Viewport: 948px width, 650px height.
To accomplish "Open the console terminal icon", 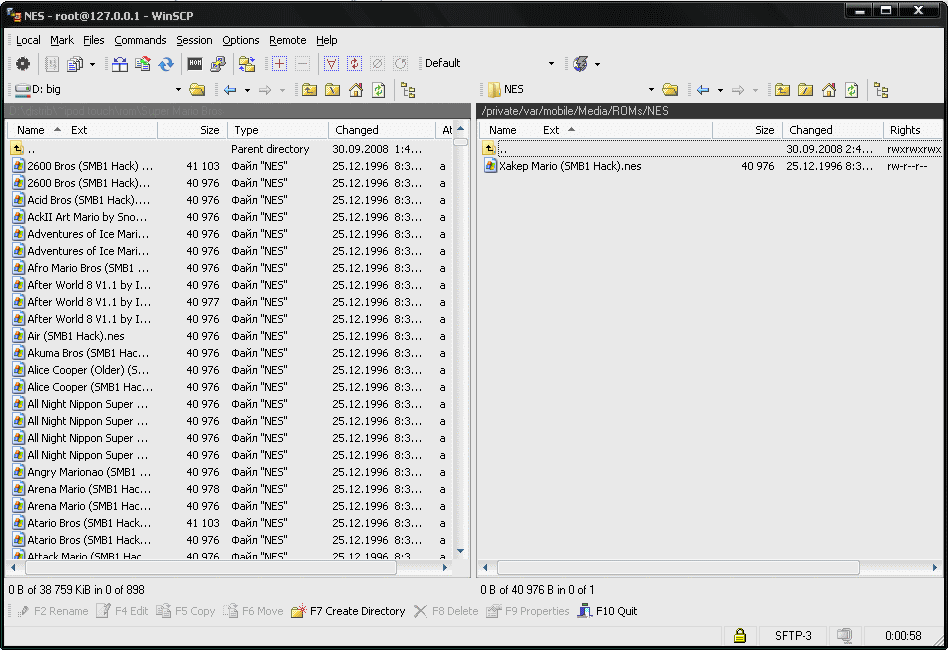I will pyautogui.click(x=195, y=64).
